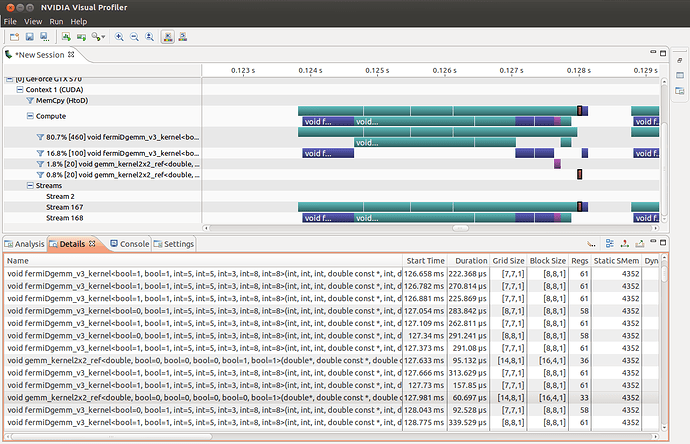Screen dimensions: 690x444
Task: Click the Details export chart icon
Action: coord(639,243)
